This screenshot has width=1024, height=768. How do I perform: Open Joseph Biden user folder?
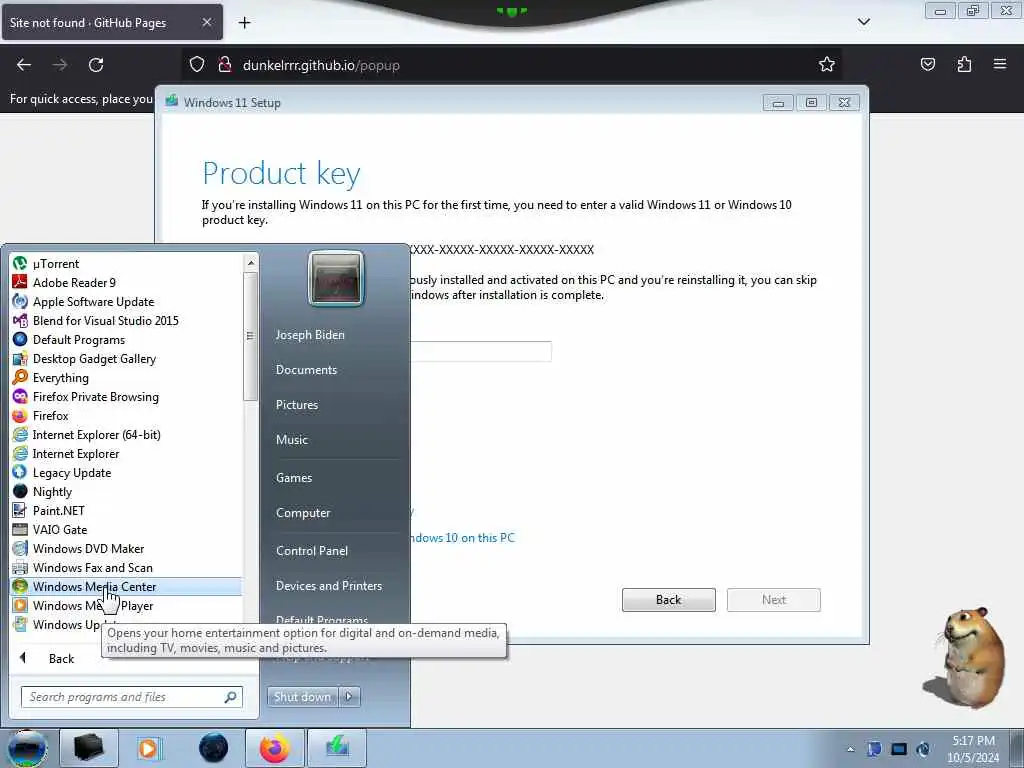310,334
